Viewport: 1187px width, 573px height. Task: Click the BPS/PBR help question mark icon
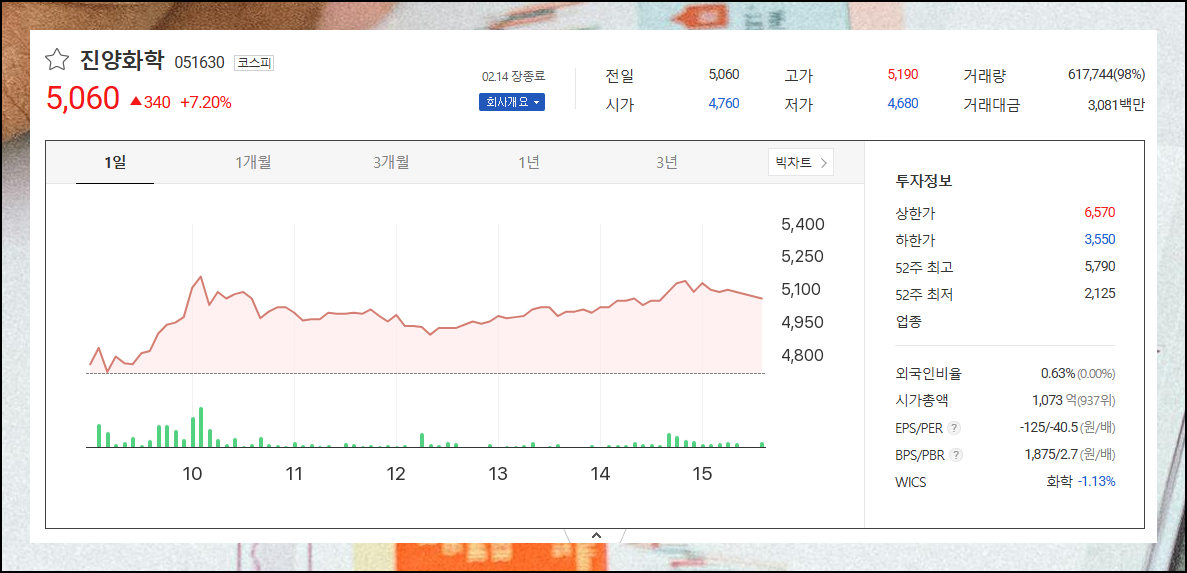956,455
